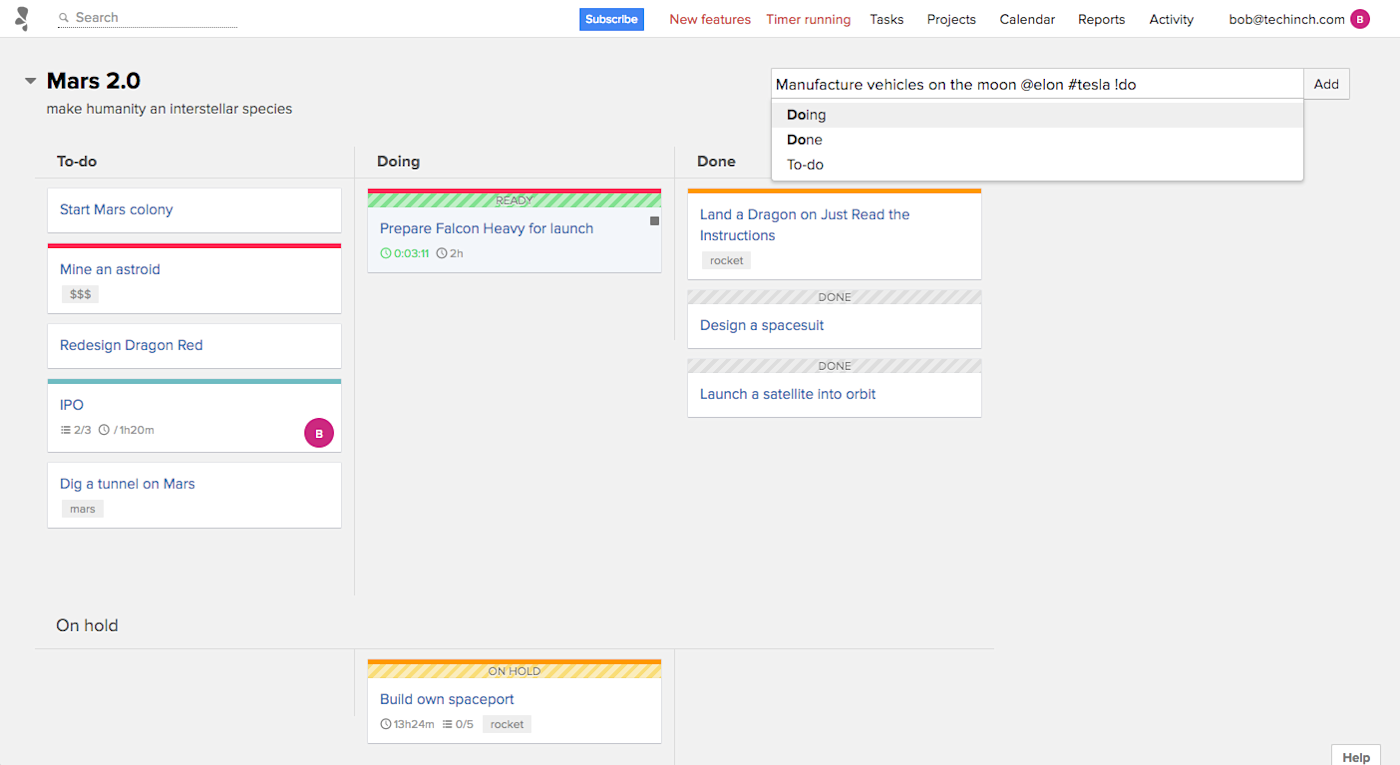This screenshot has height=765, width=1400.
Task: Click the 0/5 checklist icon on spaceport card
Action: [448, 724]
